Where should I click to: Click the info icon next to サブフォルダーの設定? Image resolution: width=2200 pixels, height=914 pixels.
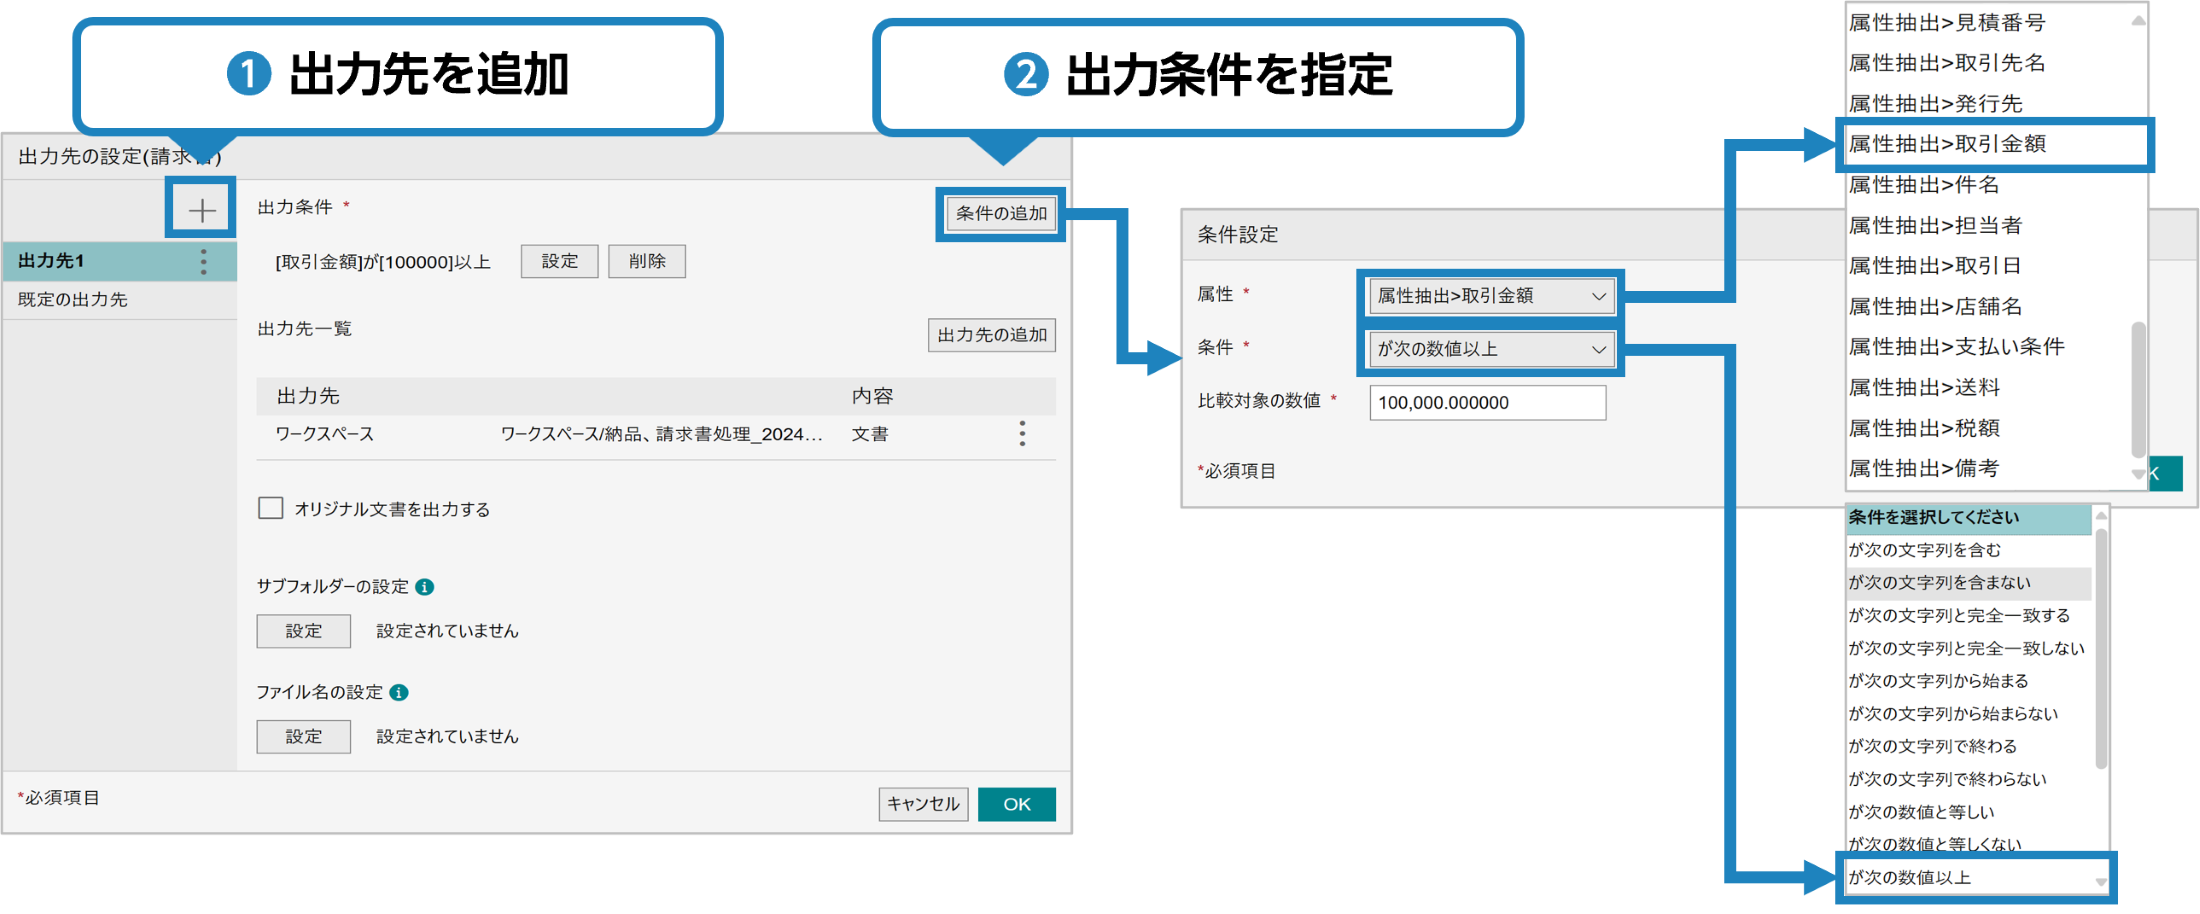click(x=424, y=587)
